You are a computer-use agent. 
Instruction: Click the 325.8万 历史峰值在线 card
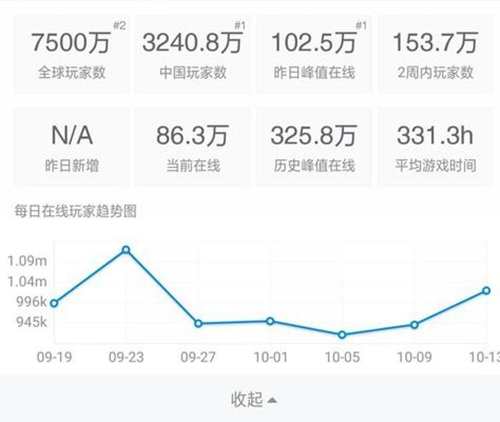click(314, 147)
